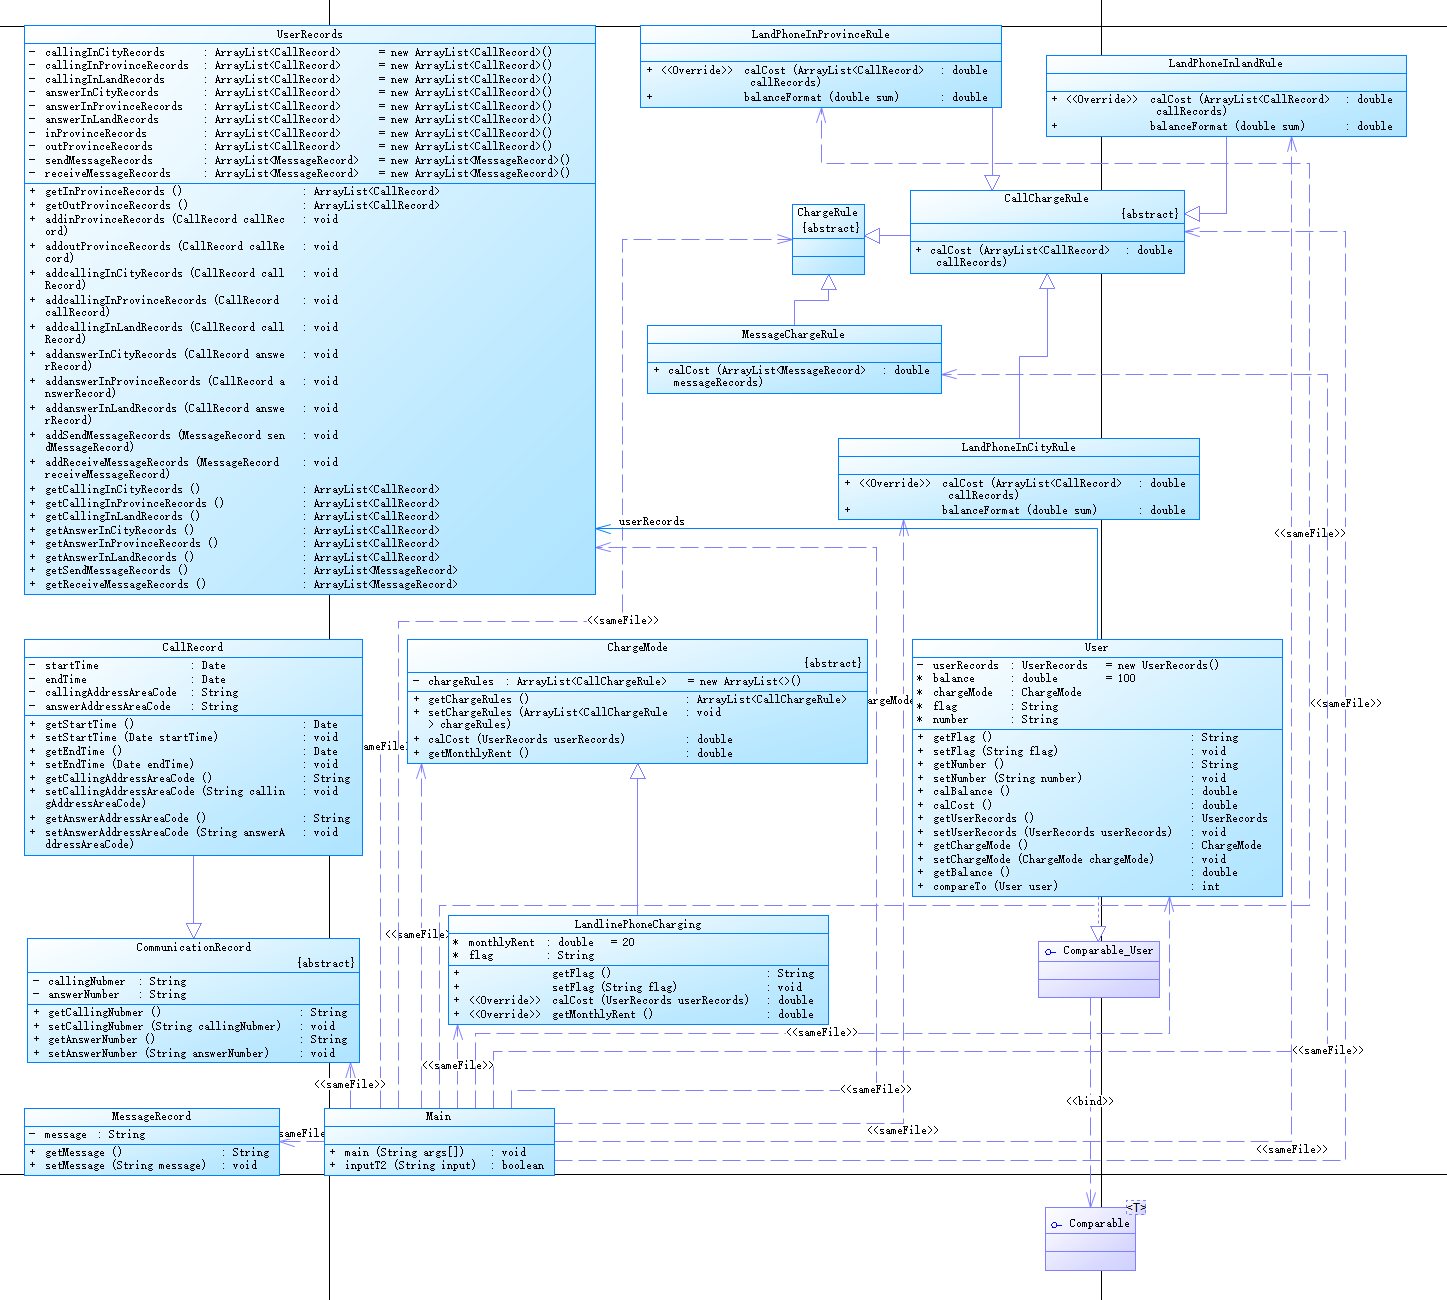Select the getAnswerInCityRecords () method row
Viewport: 1447px width, 1300px height.
coord(234,531)
